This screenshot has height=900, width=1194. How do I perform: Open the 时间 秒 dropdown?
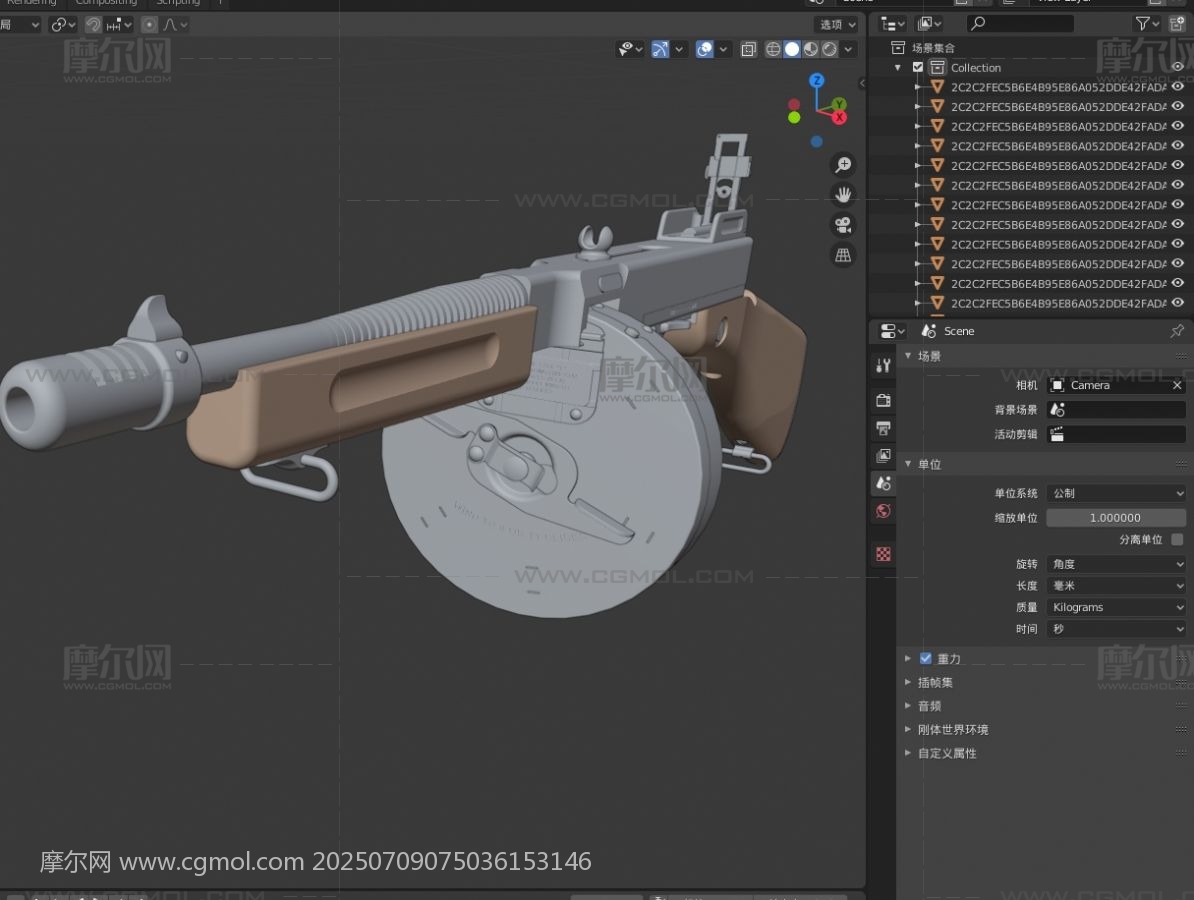click(x=1116, y=629)
